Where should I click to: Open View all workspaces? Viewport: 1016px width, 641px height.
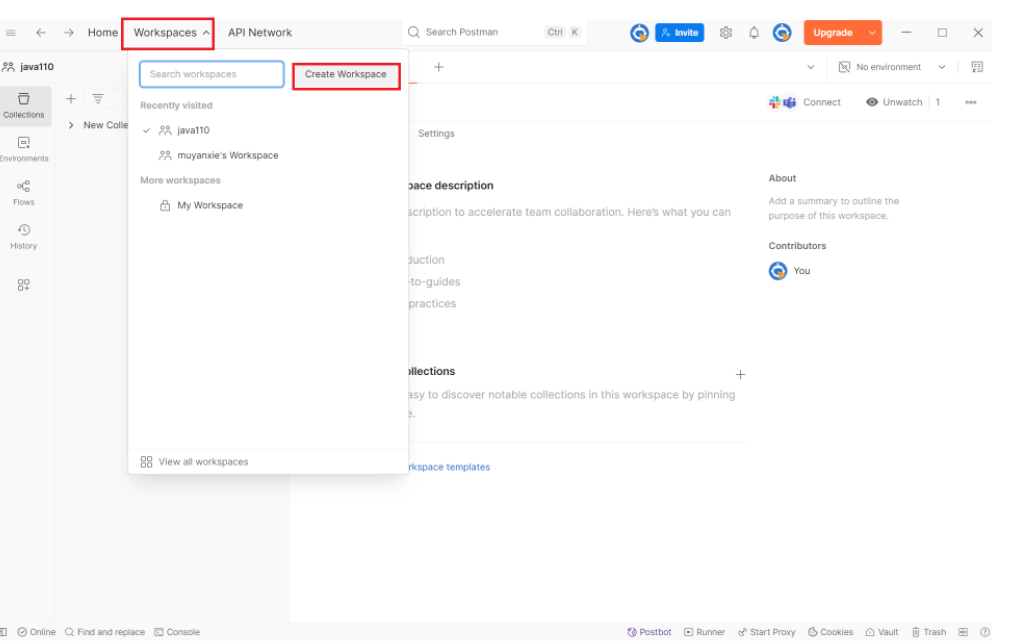194,461
